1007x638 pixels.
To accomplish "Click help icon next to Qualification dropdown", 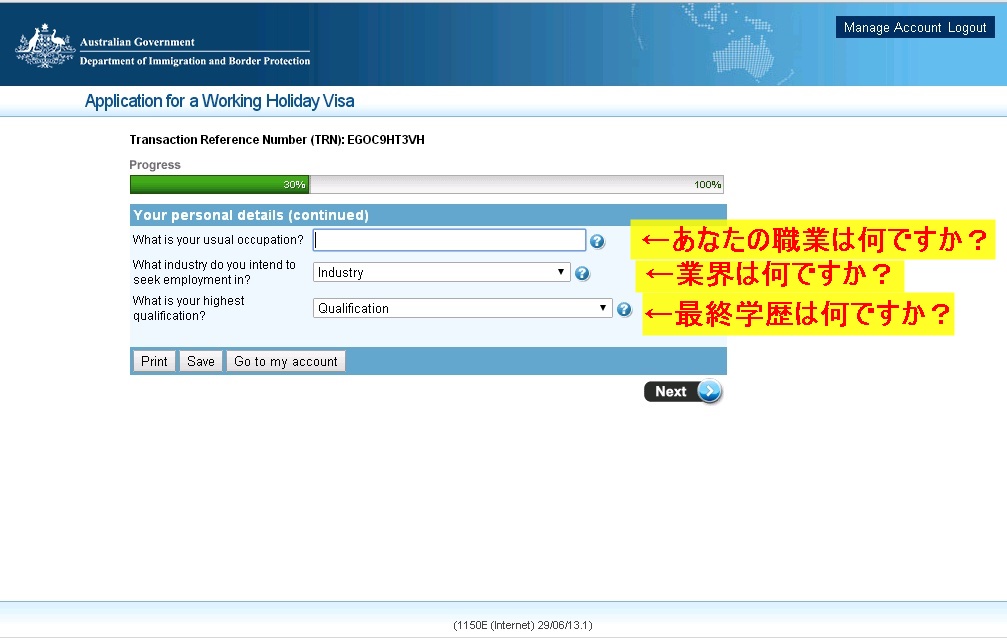I will coord(624,310).
